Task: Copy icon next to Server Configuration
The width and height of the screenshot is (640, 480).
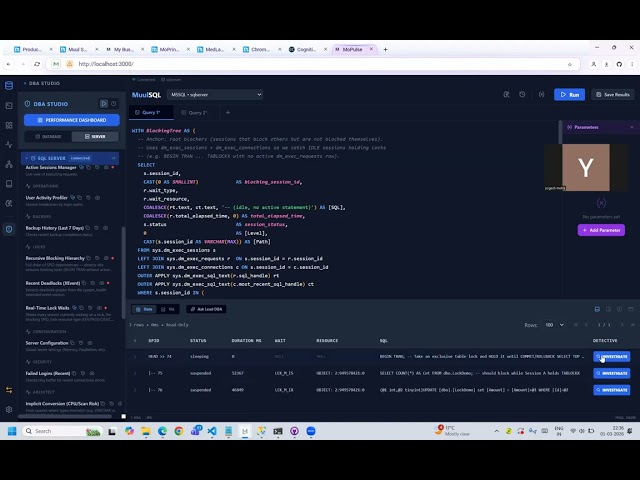Action: tap(72, 343)
